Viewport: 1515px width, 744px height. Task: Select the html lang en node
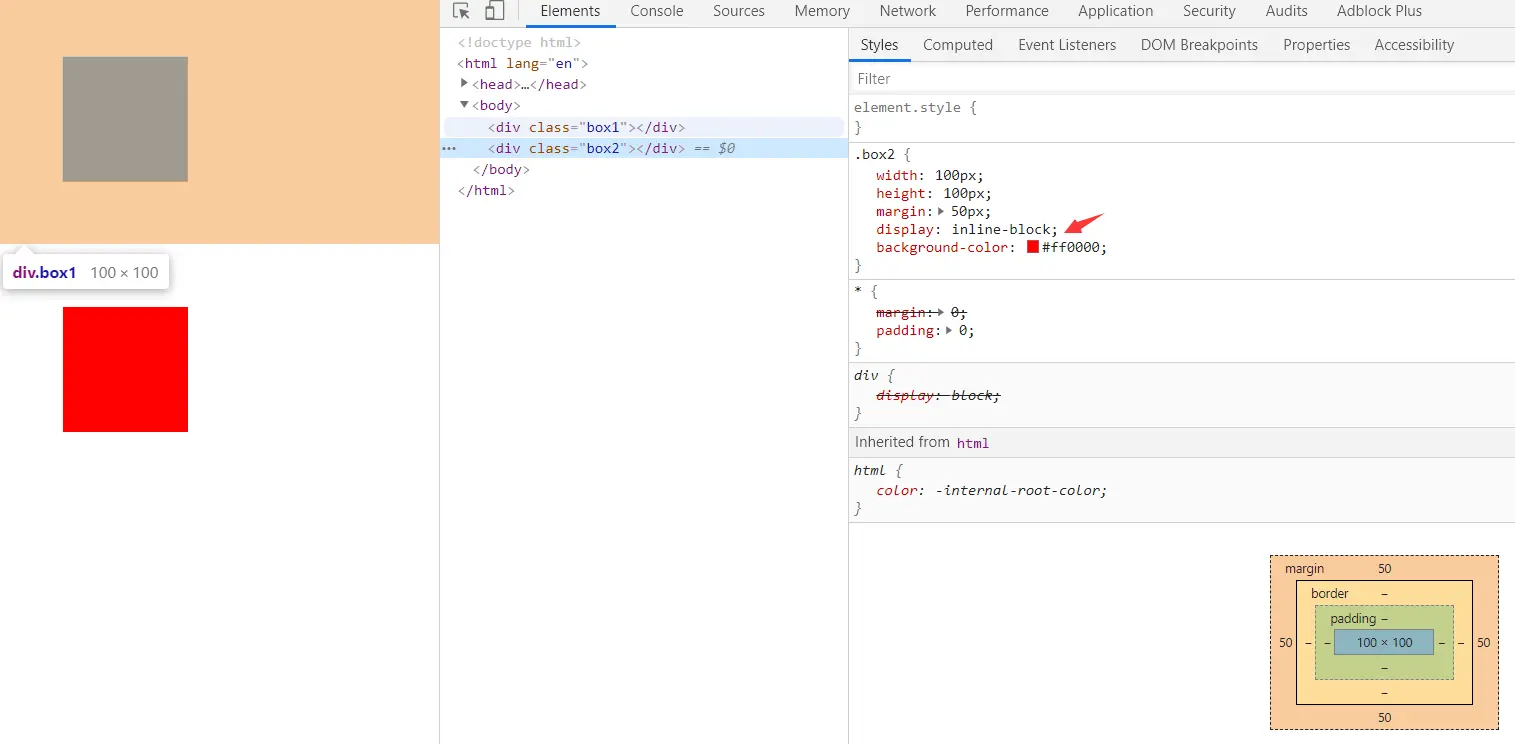[x=522, y=63]
